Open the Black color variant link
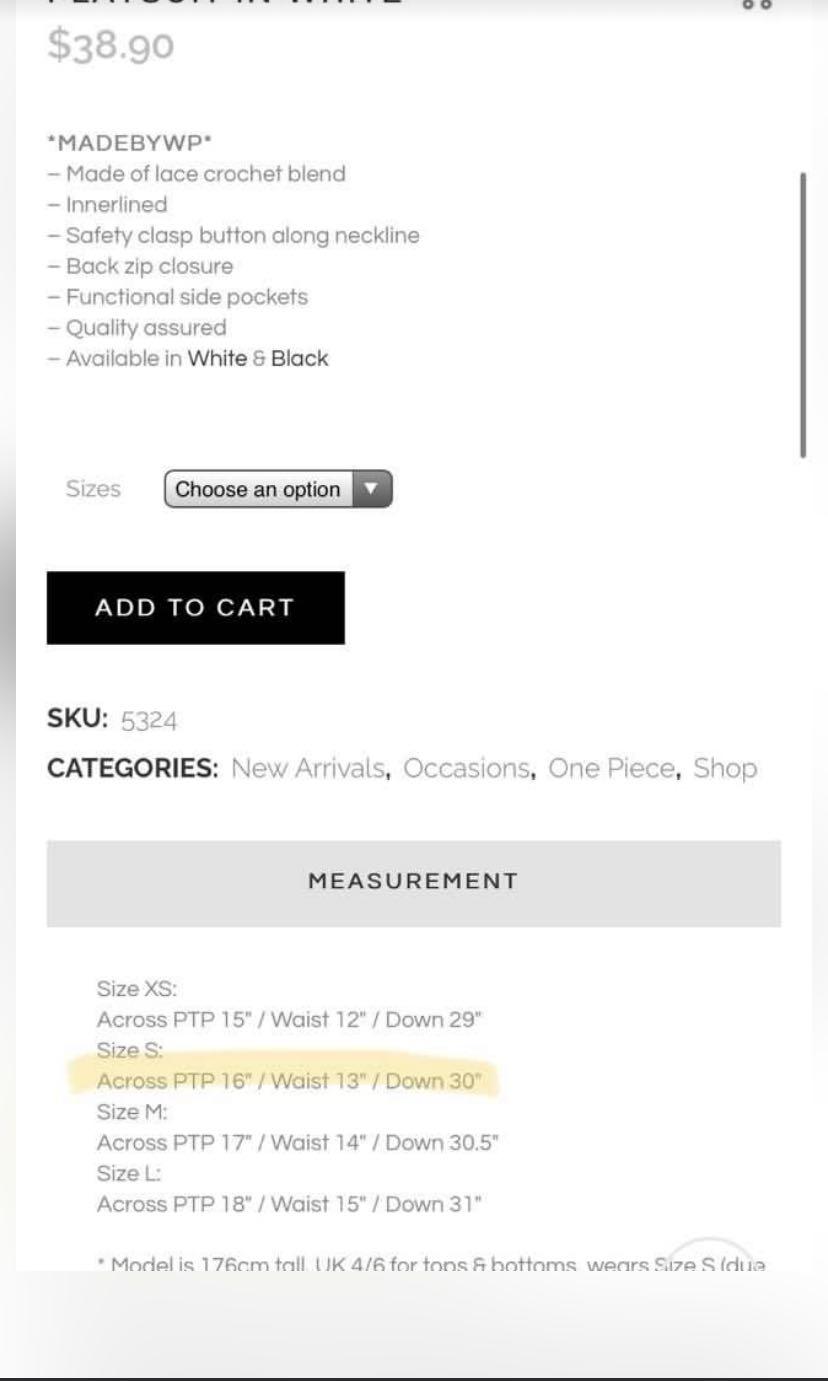 point(299,359)
